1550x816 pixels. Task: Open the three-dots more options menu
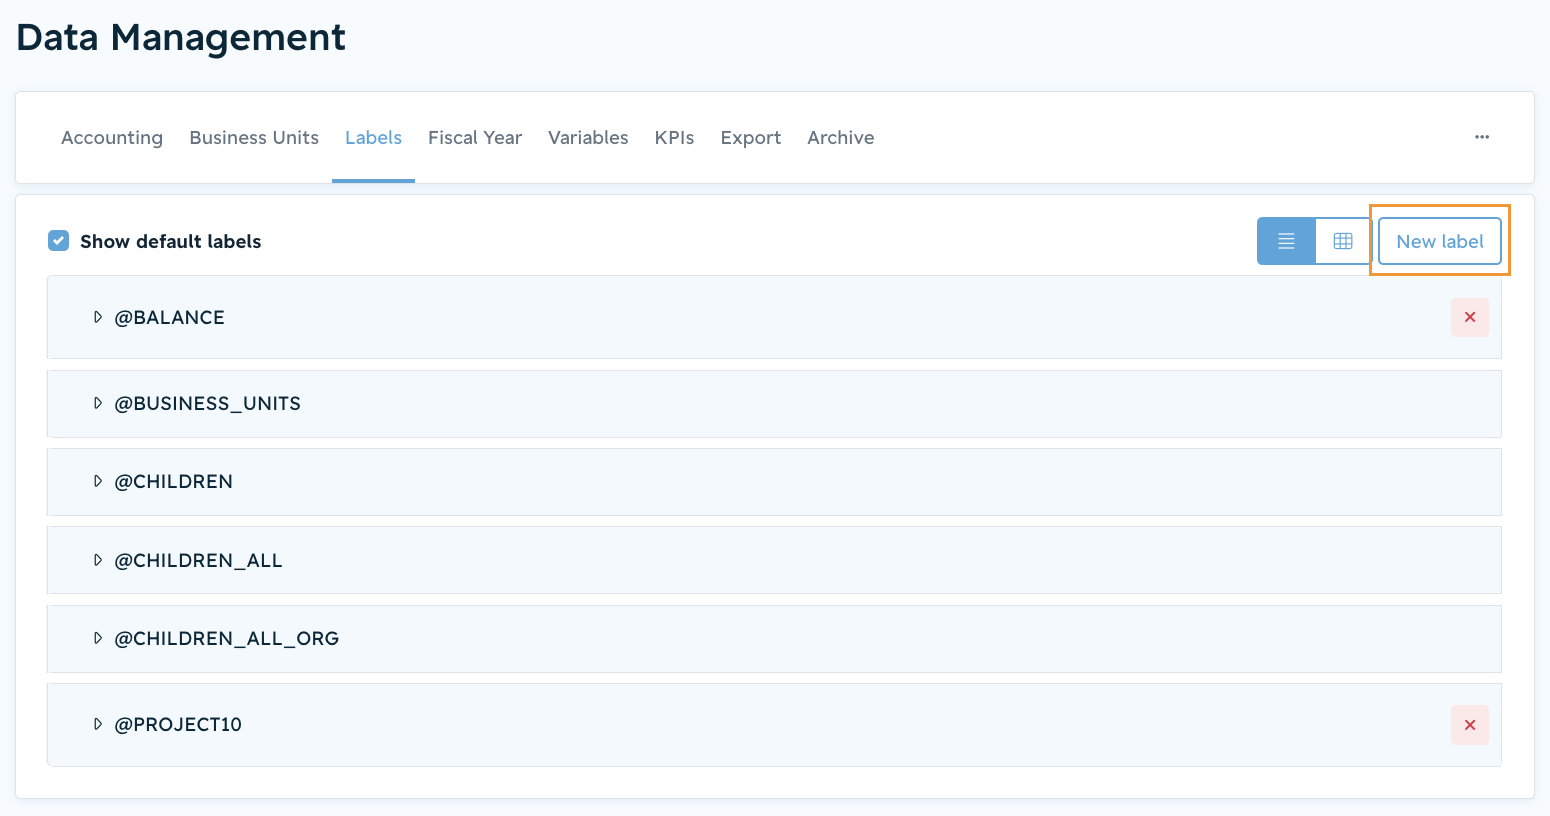(x=1482, y=137)
